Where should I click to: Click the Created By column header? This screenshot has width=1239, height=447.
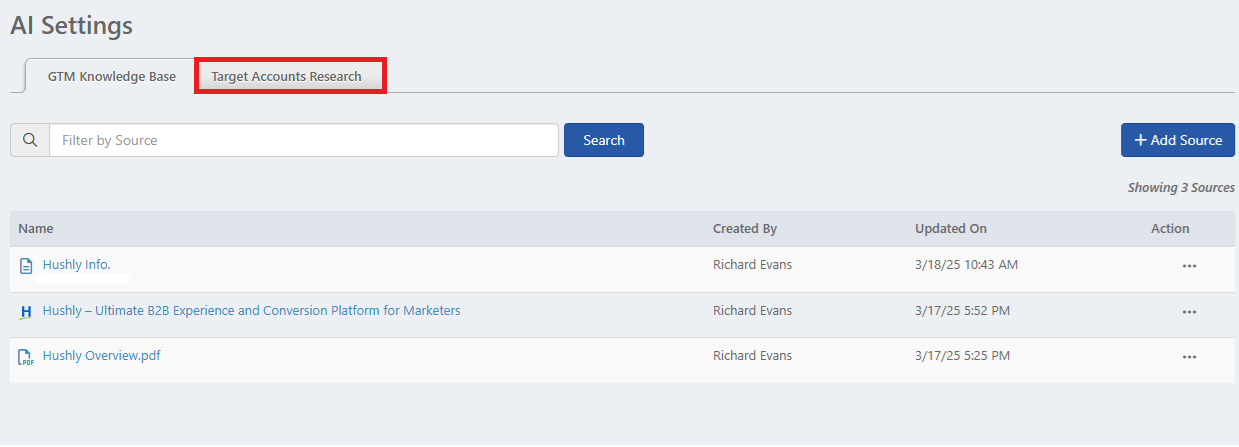click(x=745, y=229)
